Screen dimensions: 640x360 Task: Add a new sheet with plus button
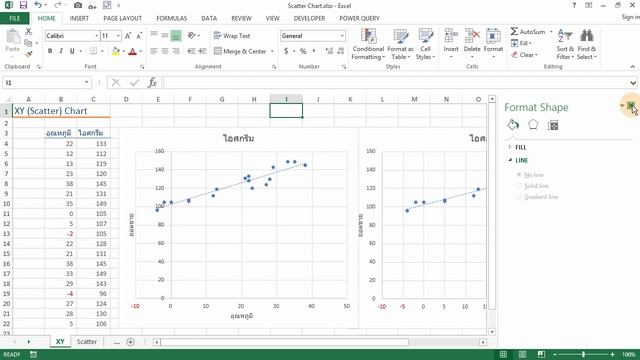coord(130,342)
